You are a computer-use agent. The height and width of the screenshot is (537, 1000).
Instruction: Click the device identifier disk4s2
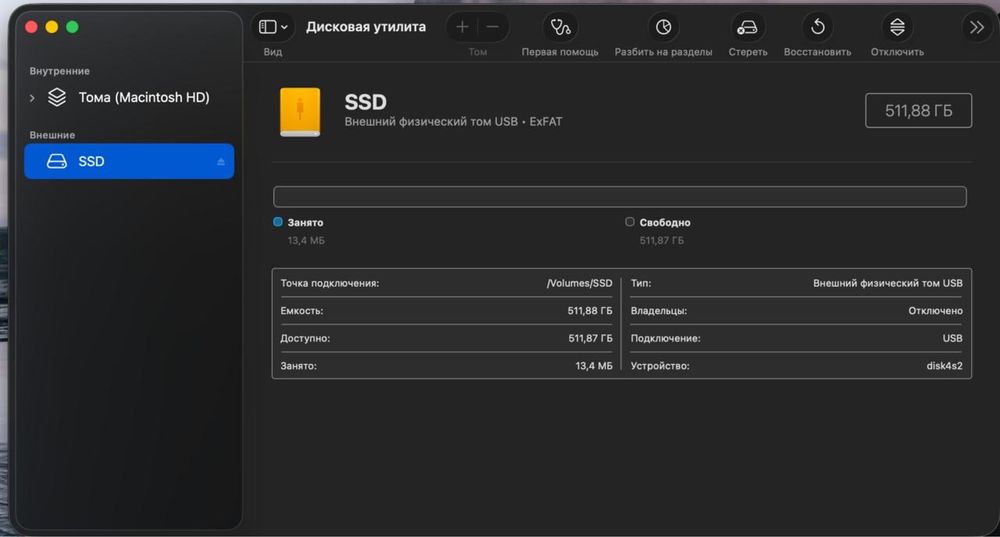coord(945,366)
